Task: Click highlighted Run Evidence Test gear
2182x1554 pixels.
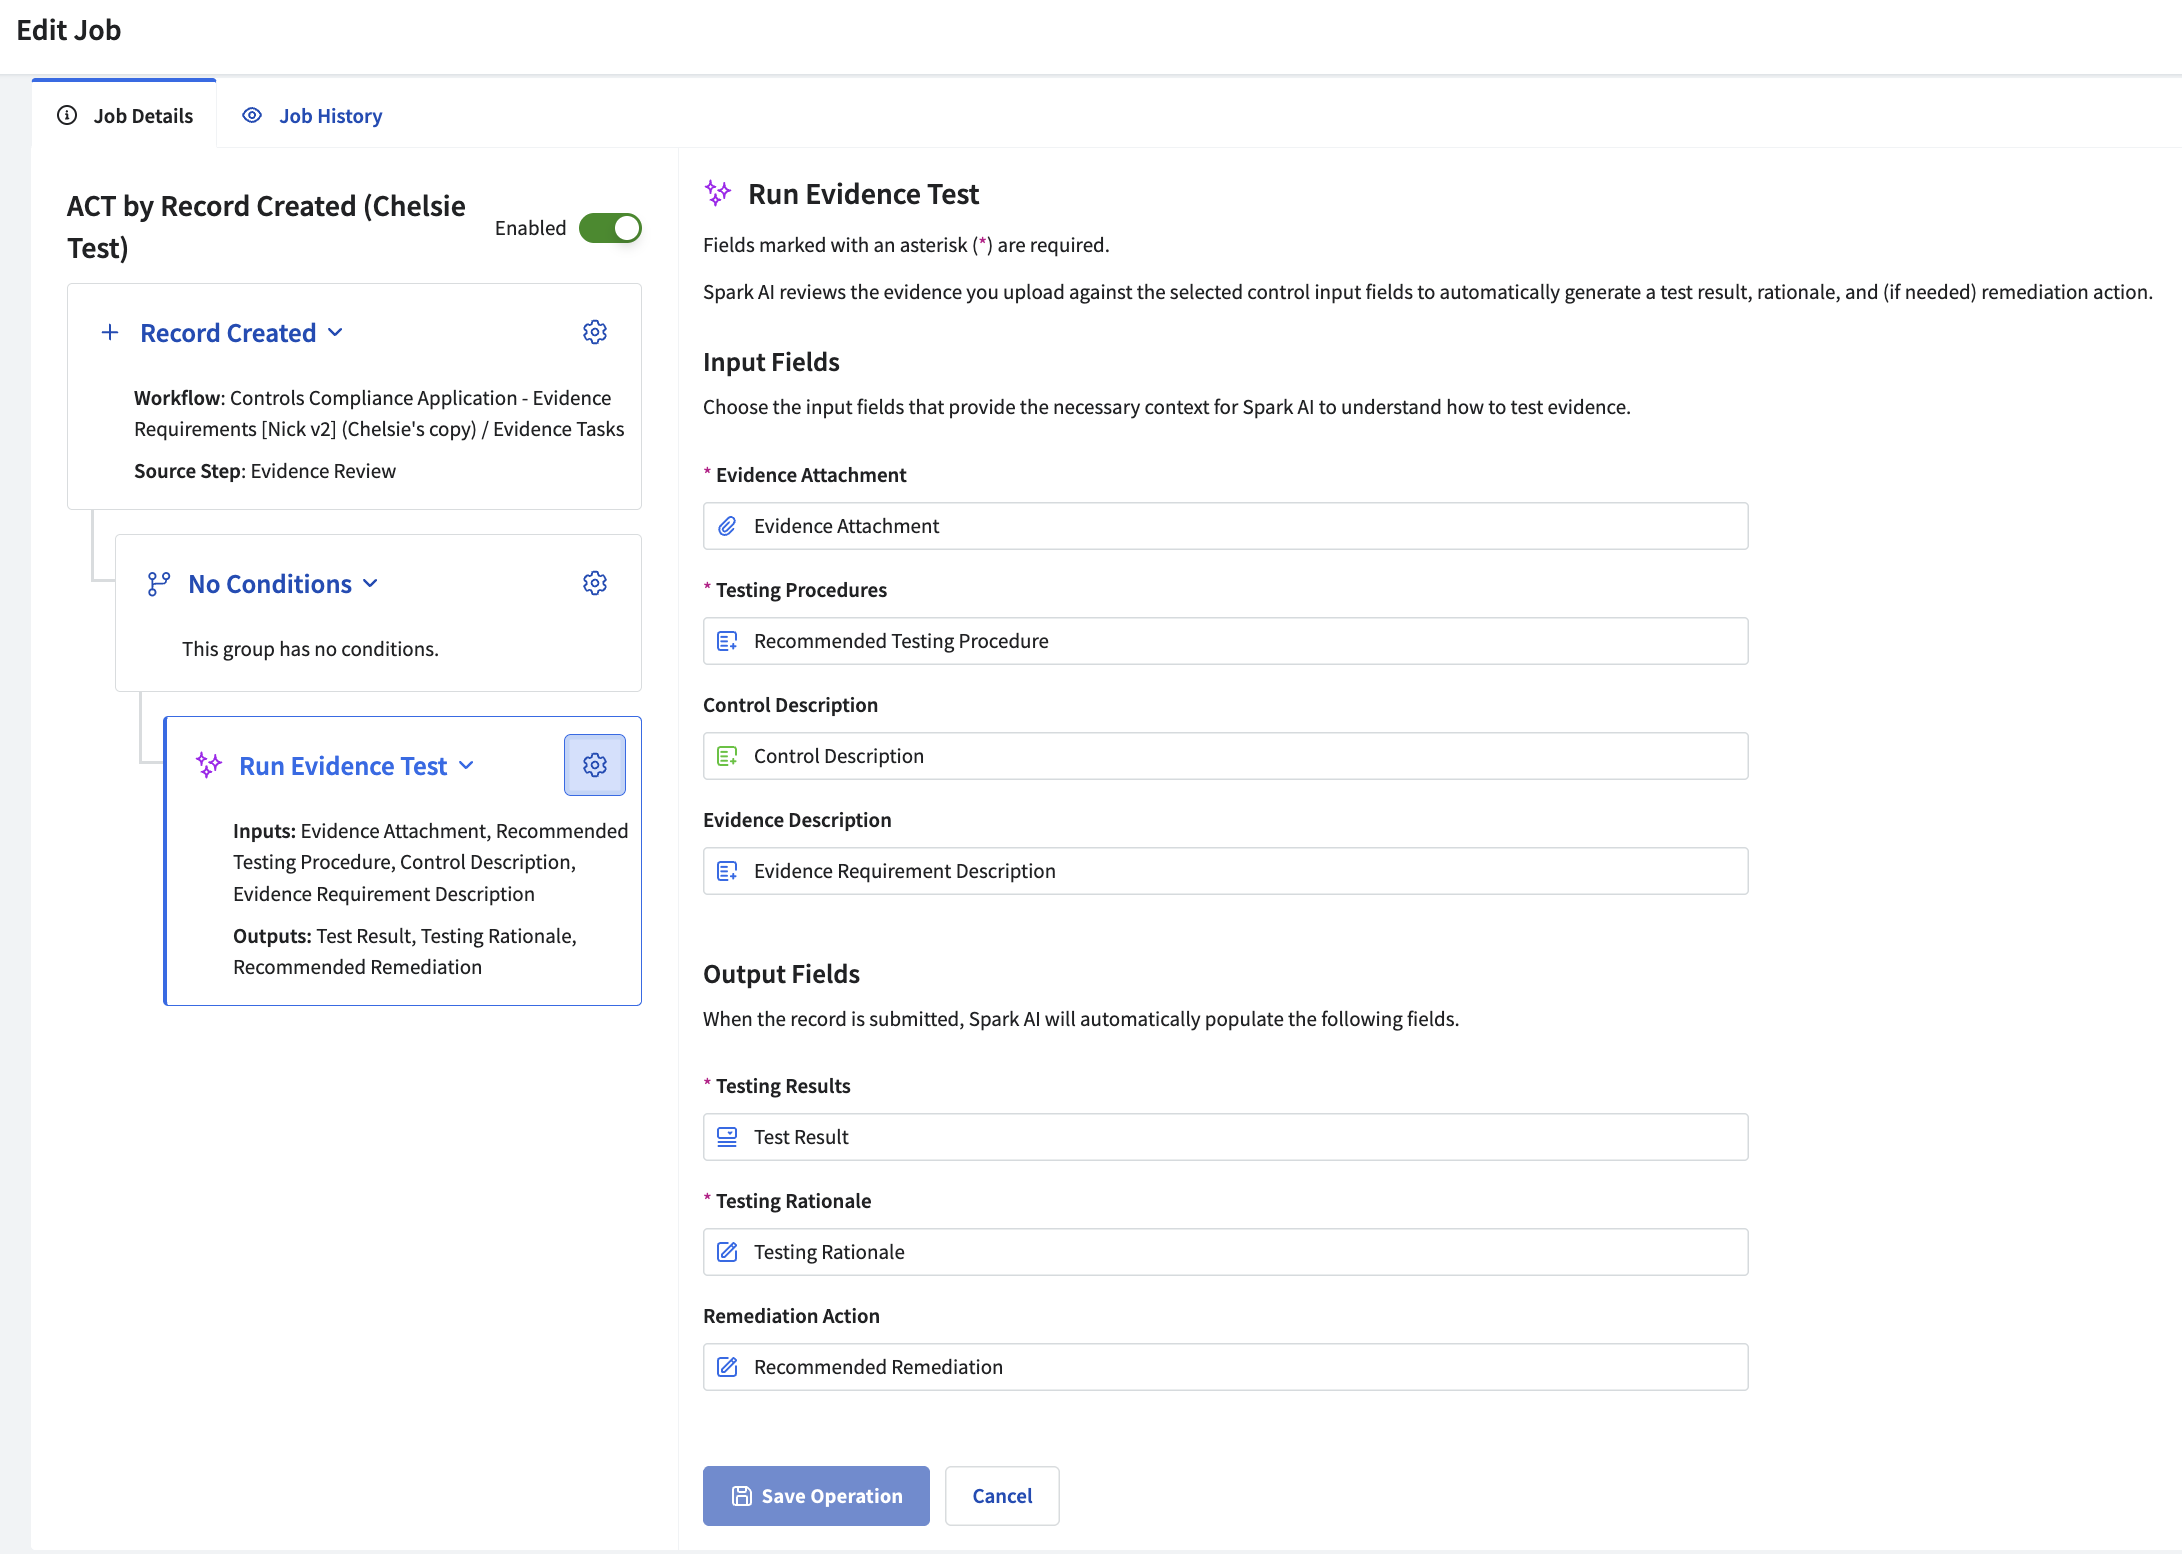Action: click(595, 765)
